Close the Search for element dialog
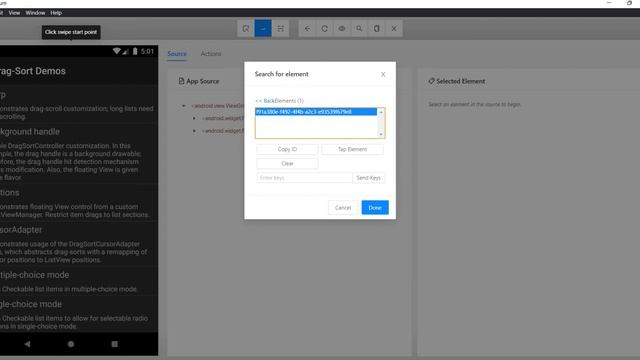 383,74
